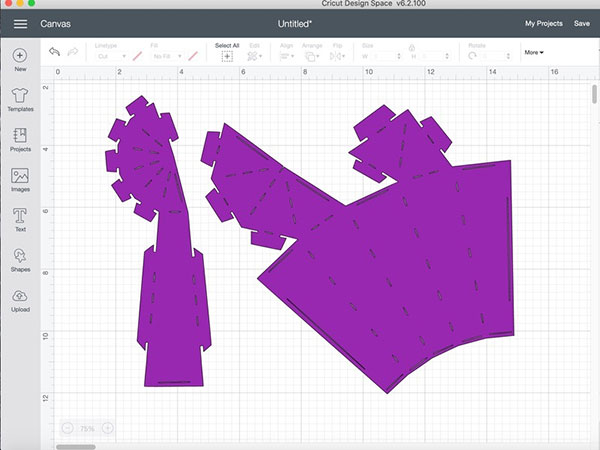Screen dimensions: 600x450
Task: Expand the More dropdown
Action: point(534,52)
